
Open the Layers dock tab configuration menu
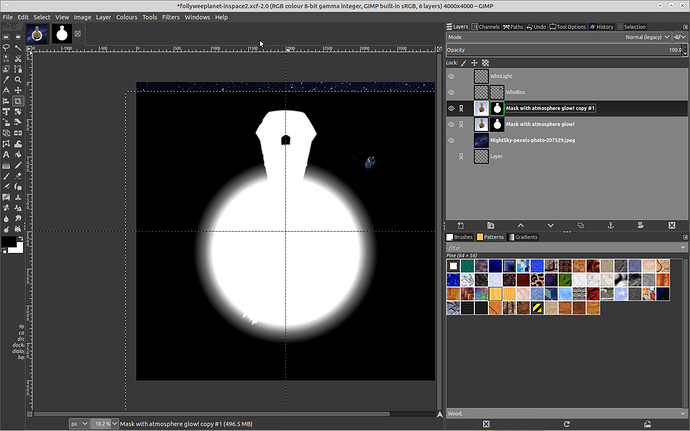(685, 27)
